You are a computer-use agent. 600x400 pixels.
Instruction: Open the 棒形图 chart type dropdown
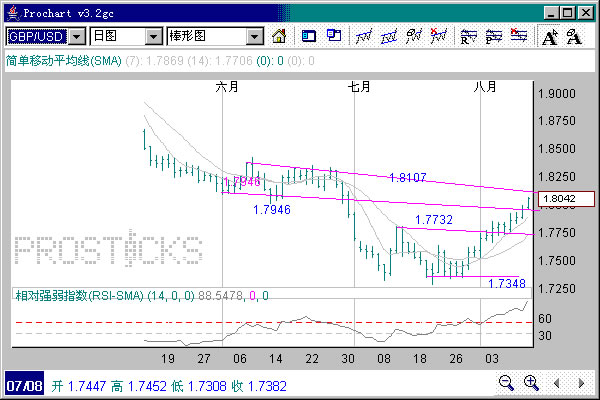254,37
